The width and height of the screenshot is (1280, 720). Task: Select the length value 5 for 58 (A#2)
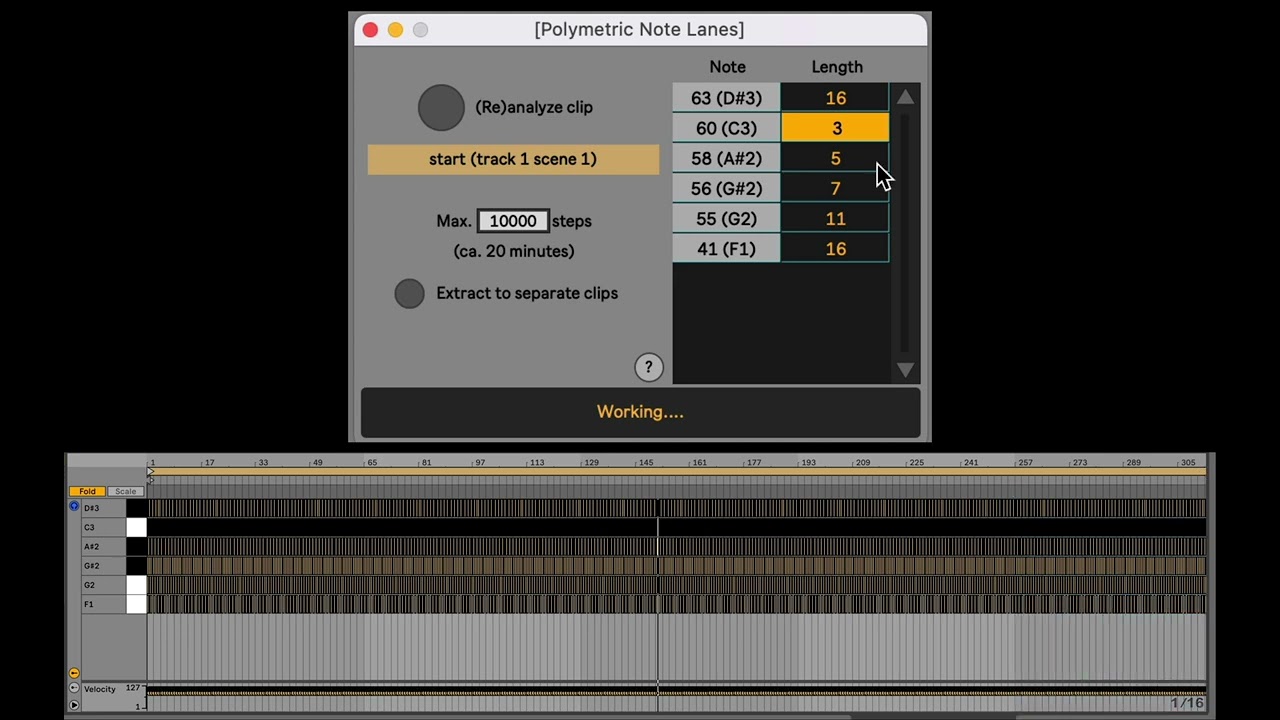(x=835, y=158)
